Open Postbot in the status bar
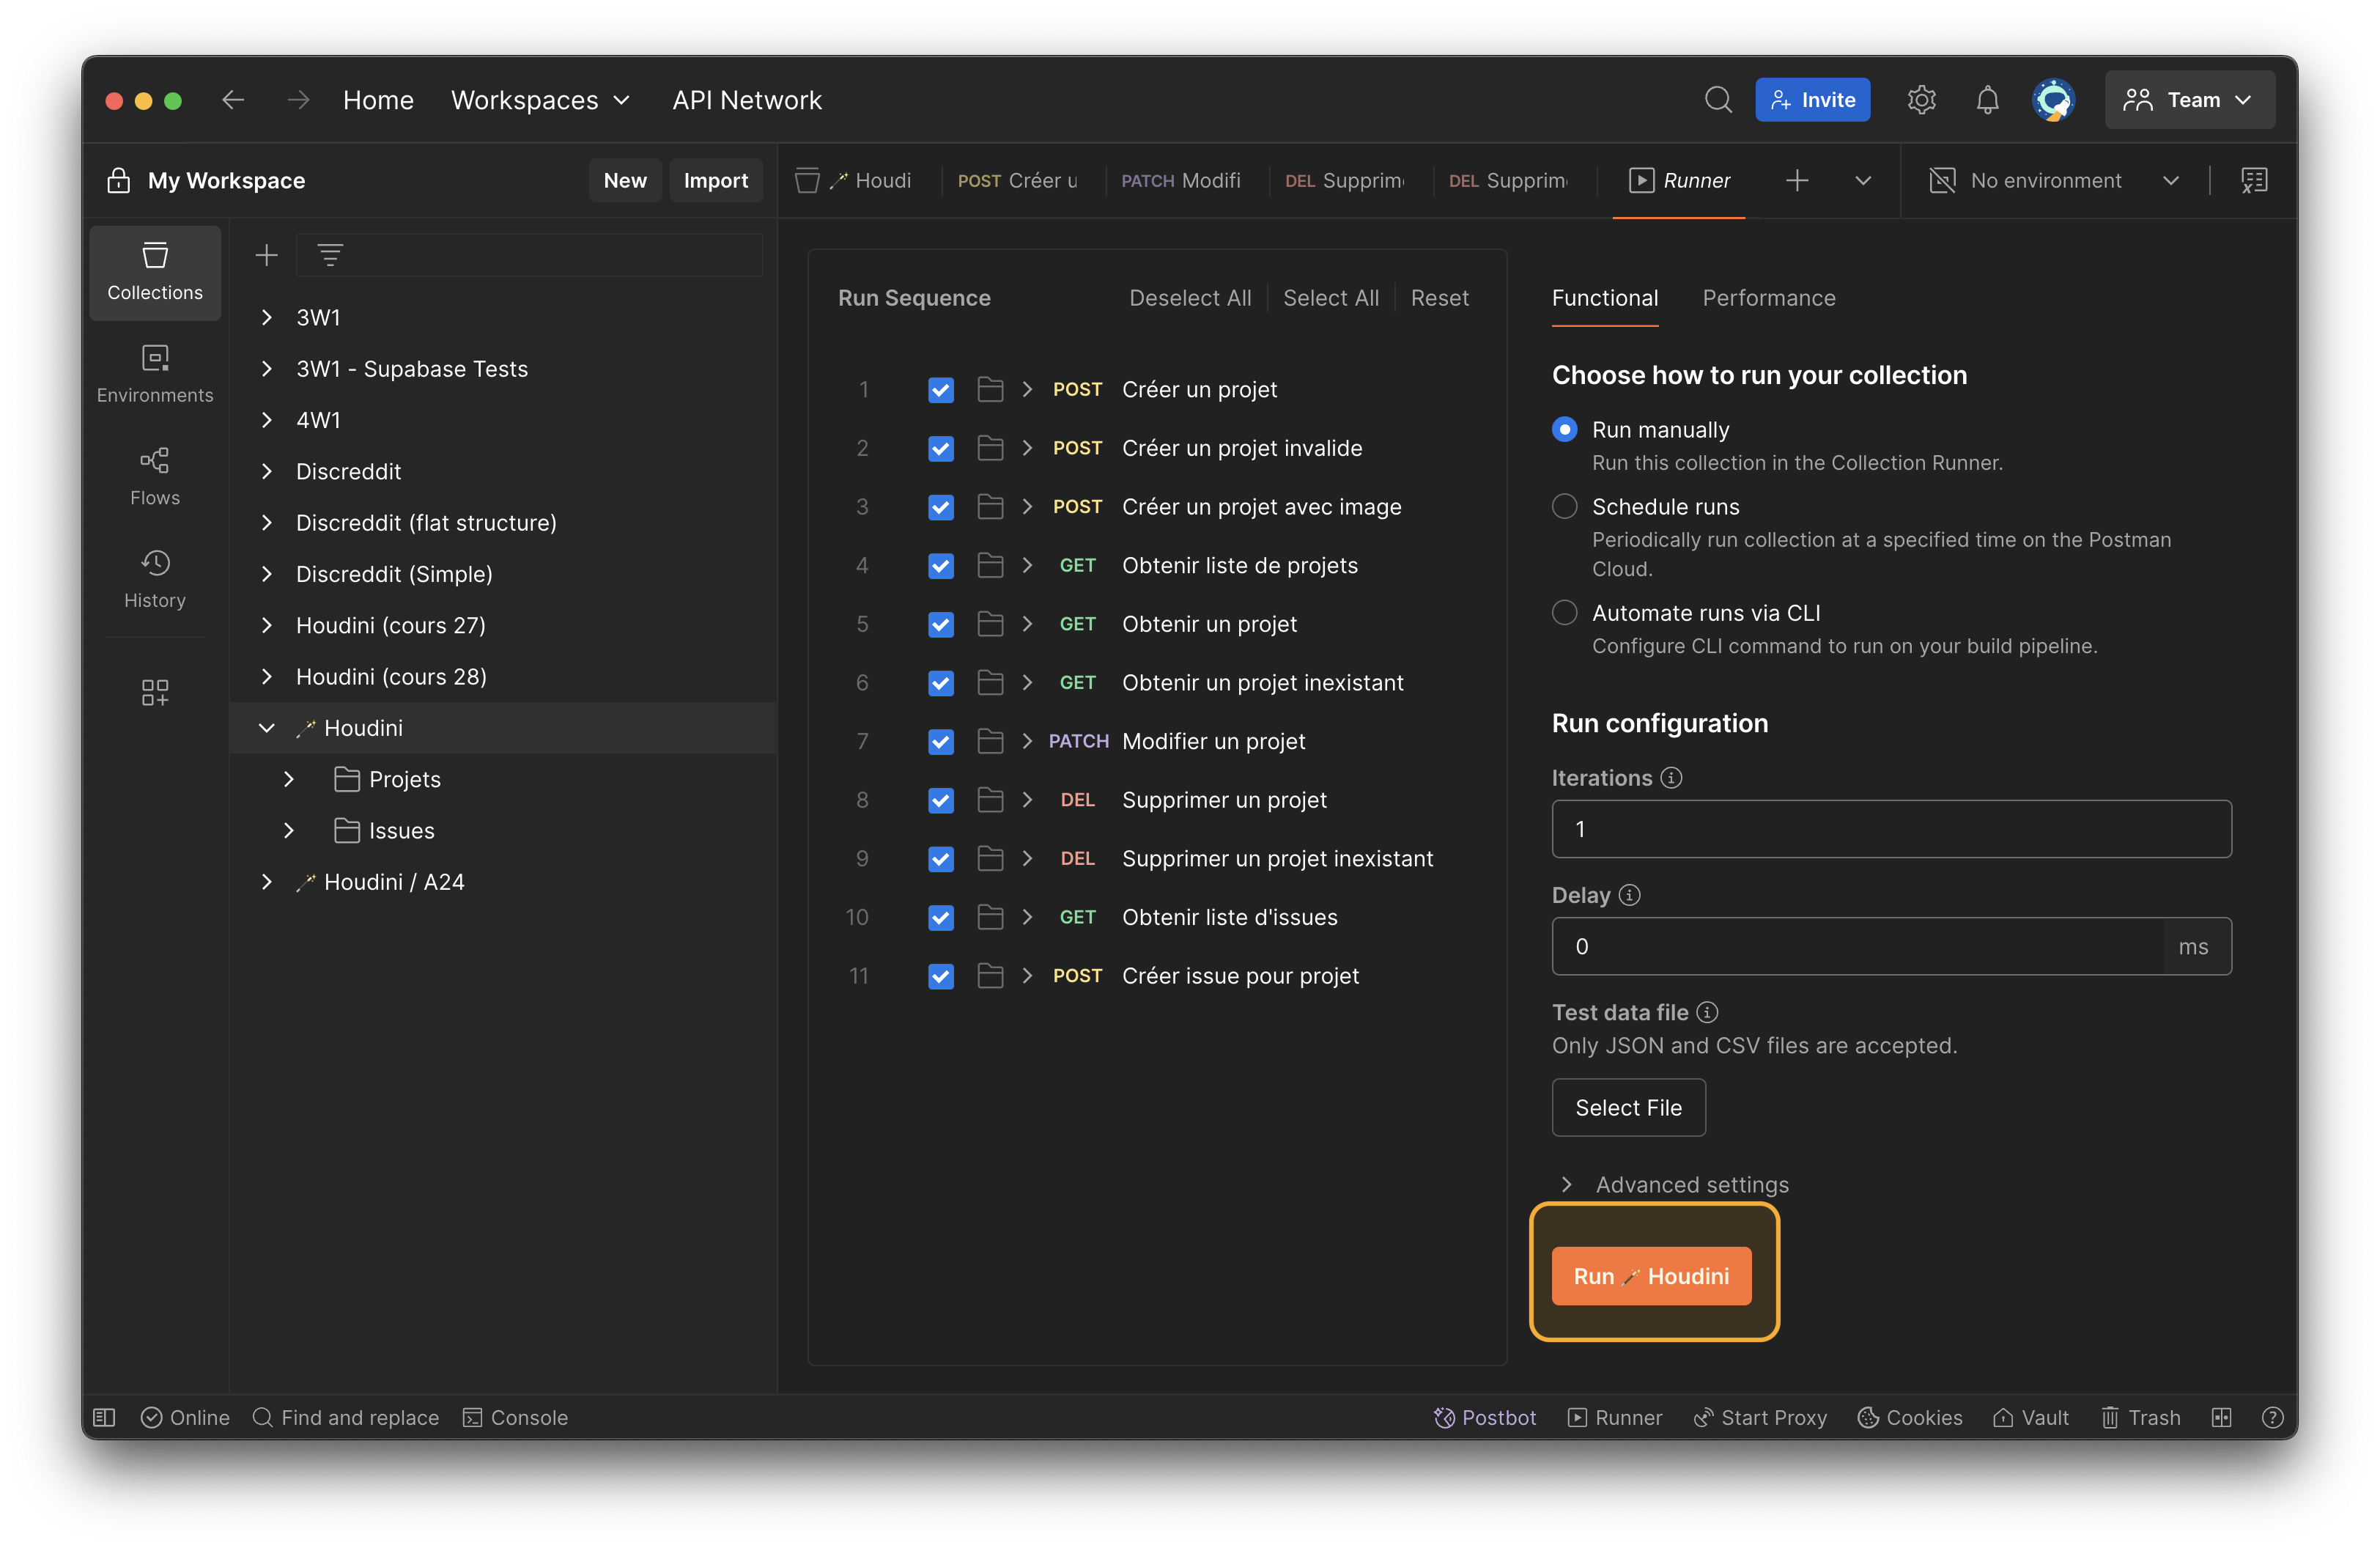The height and width of the screenshot is (1548, 2380). point(1484,1417)
